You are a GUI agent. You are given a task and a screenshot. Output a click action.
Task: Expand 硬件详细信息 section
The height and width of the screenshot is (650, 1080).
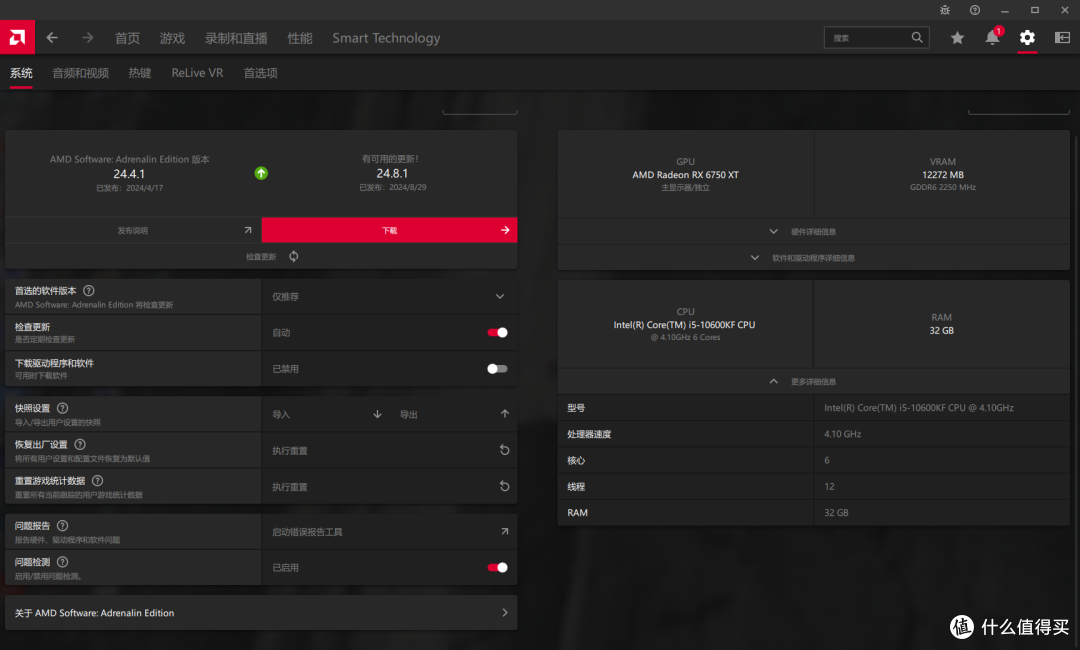pos(813,231)
